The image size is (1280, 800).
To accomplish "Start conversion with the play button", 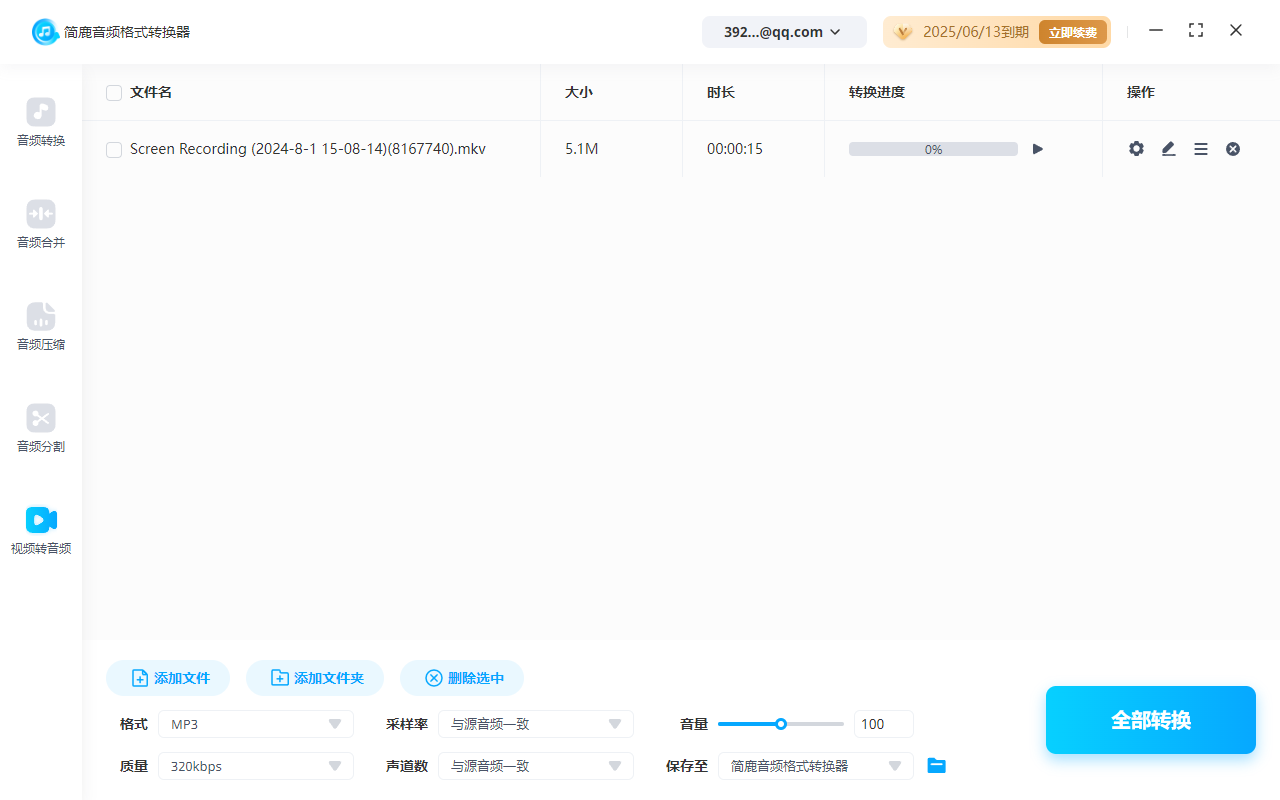I will coord(1037,148).
